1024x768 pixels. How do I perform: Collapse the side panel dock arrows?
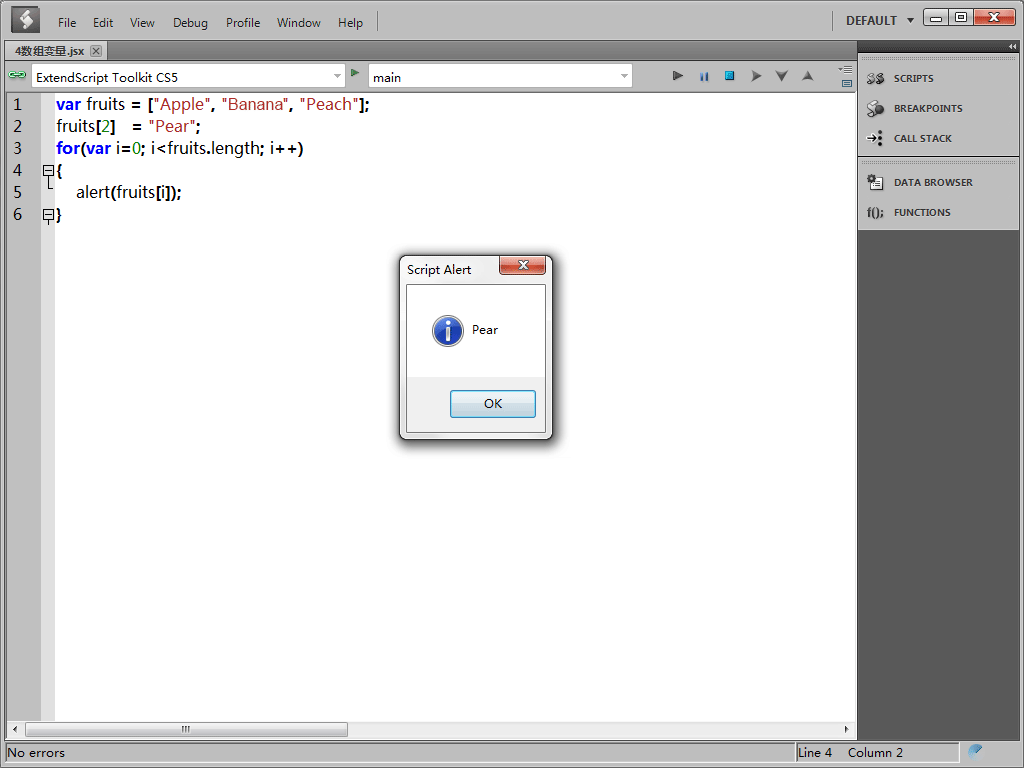(1012, 46)
